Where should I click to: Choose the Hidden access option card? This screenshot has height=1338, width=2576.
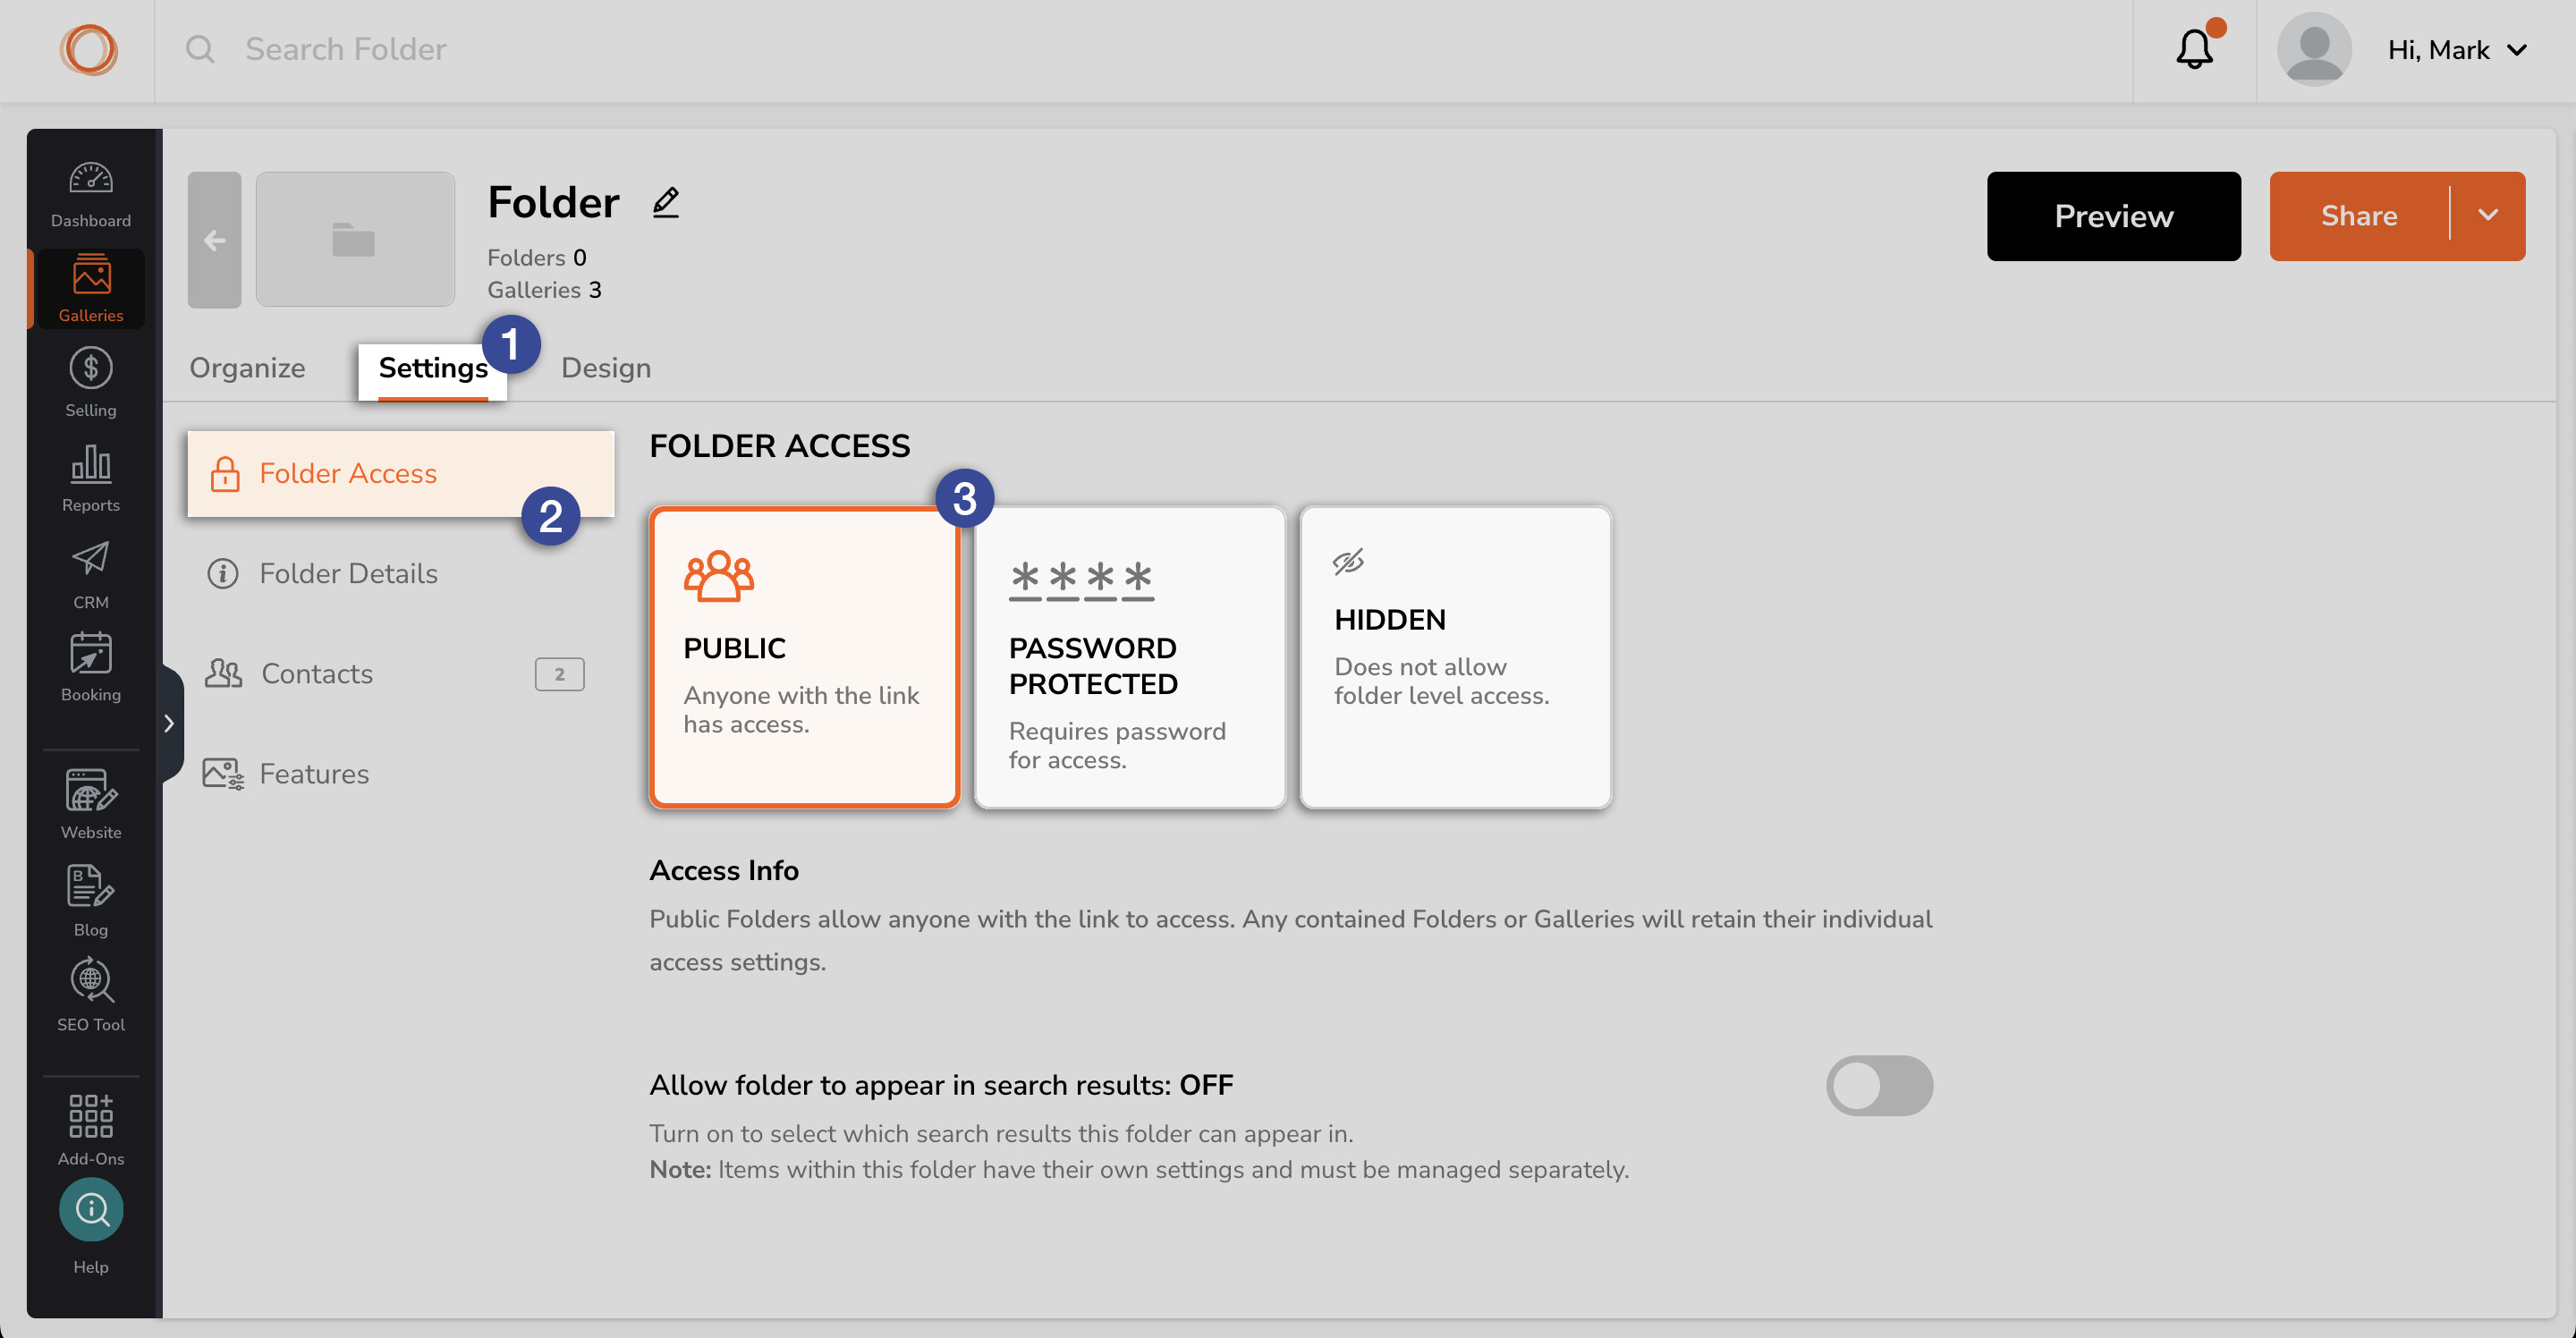pyautogui.click(x=1455, y=657)
